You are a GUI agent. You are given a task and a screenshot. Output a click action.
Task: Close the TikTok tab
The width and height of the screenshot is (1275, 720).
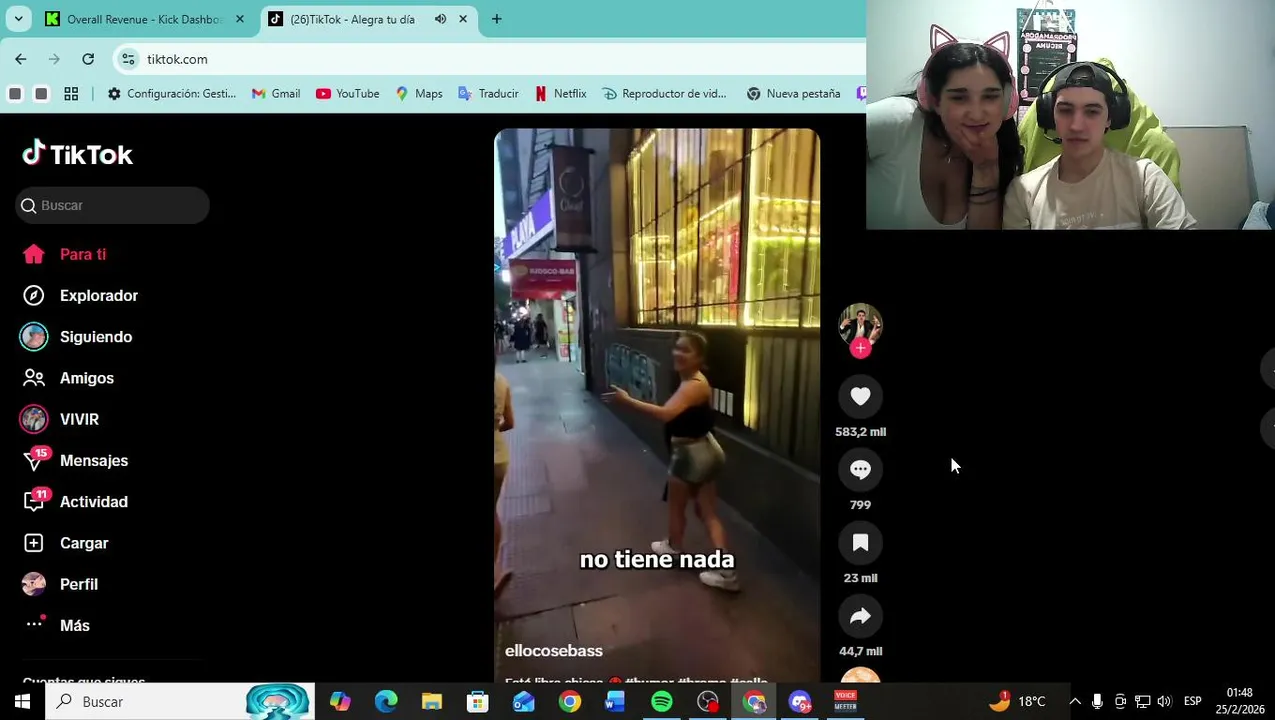(463, 19)
